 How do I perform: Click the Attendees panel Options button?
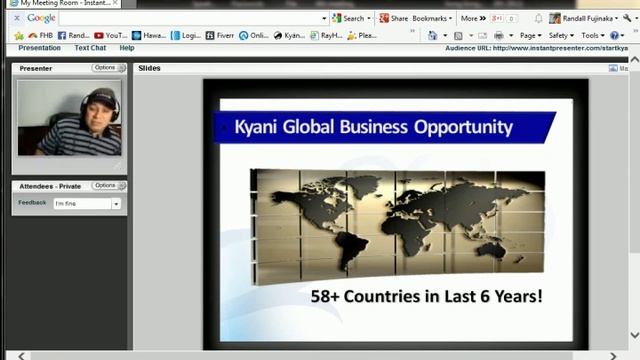coord(108,186)
